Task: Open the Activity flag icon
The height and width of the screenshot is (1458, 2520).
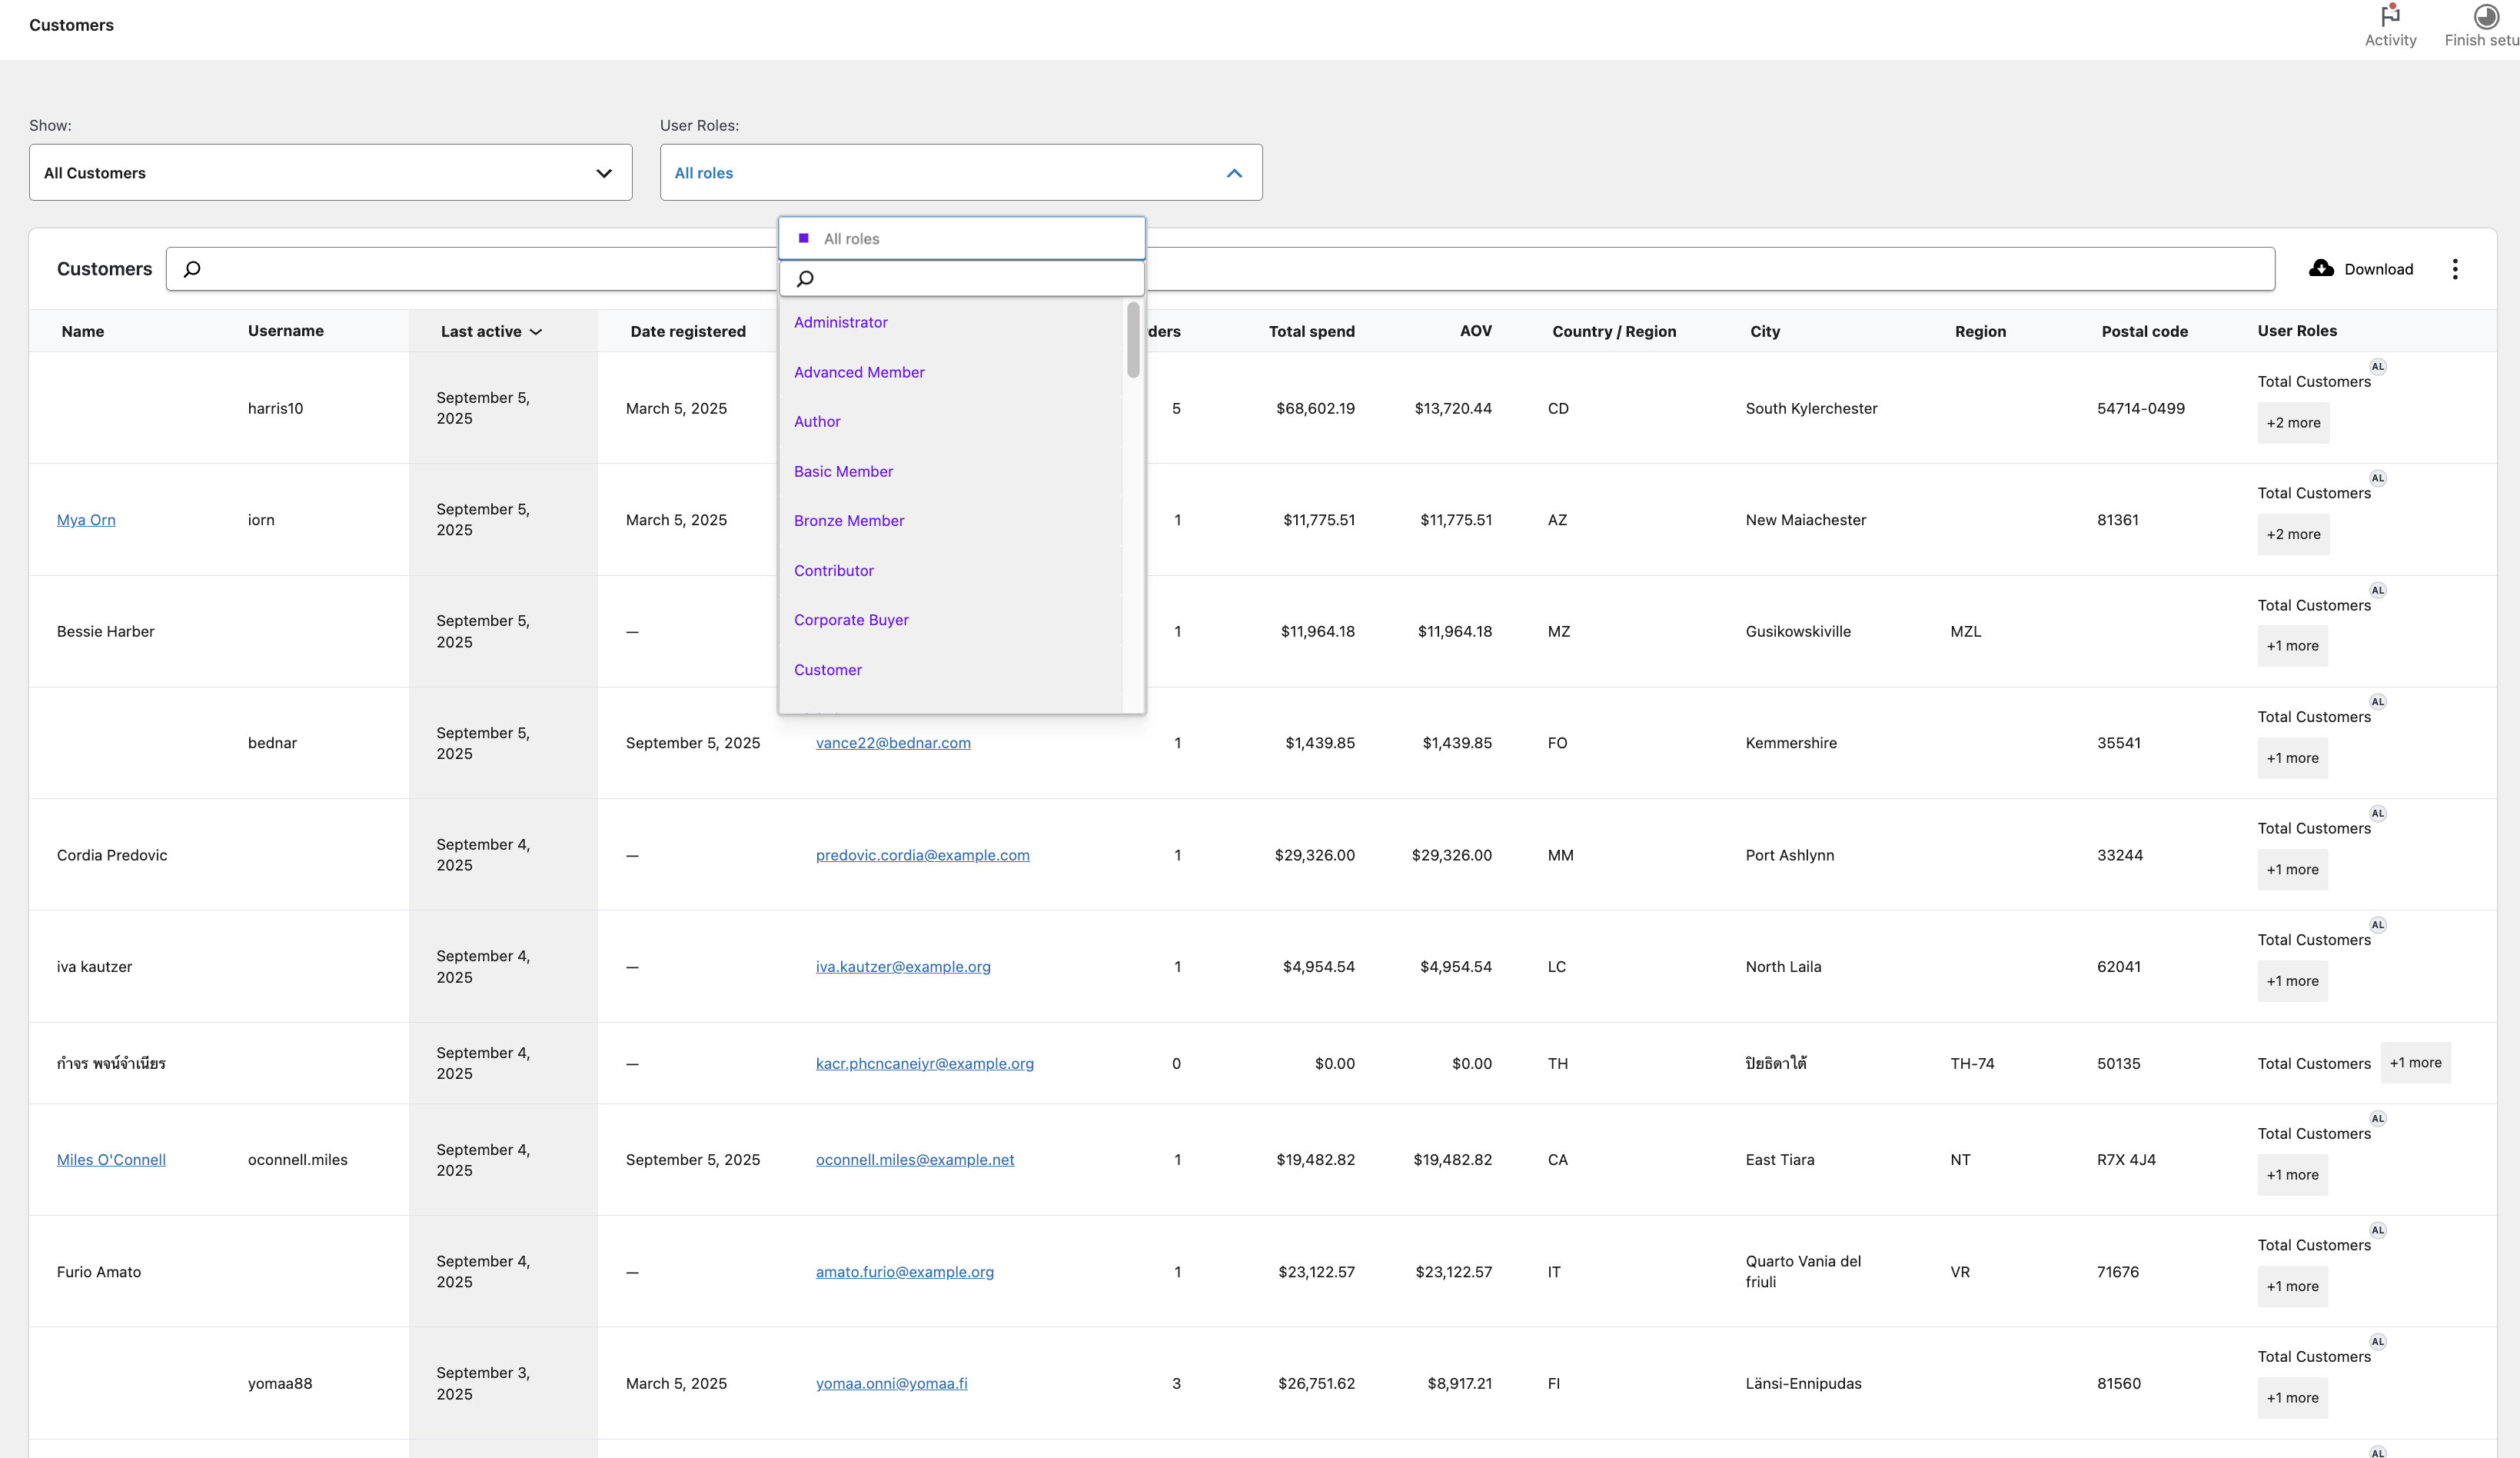Action: (x=2390, y=17)
